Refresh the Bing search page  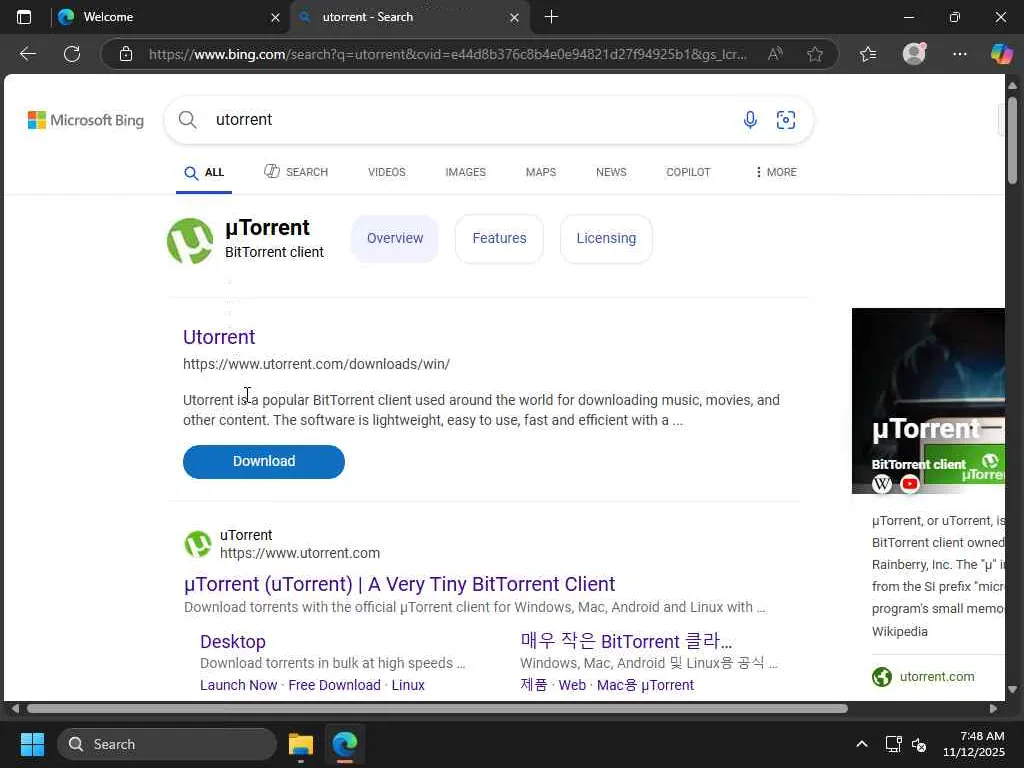pos(72,54)
